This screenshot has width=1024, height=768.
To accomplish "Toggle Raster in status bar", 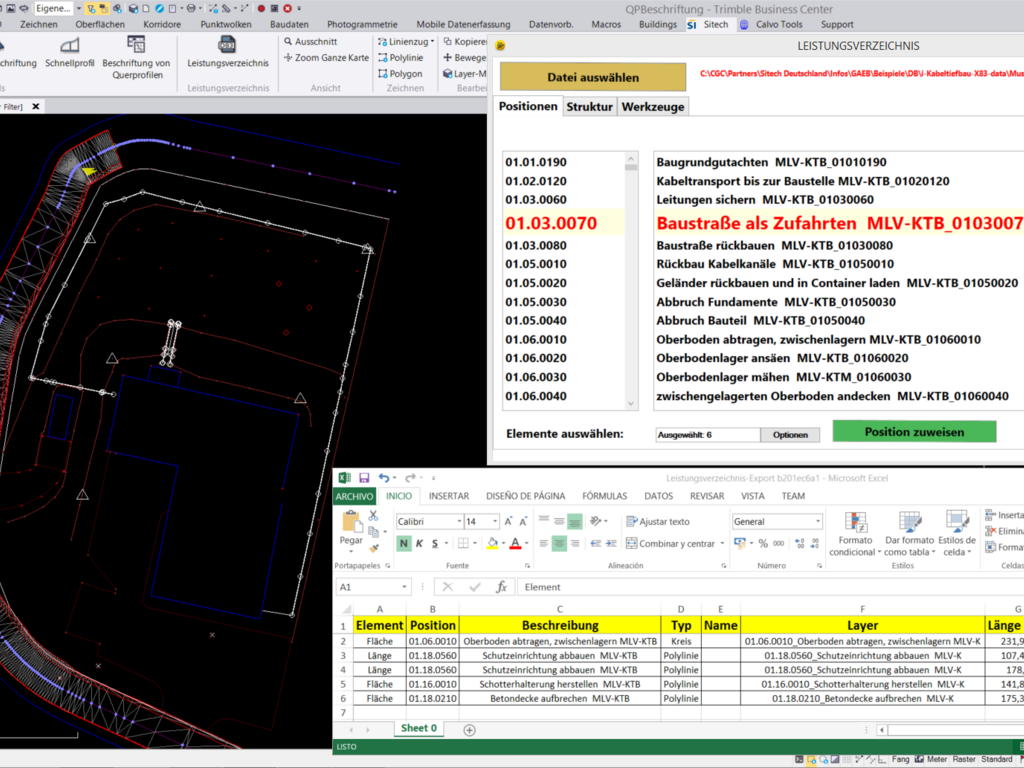I will [964, 760].
